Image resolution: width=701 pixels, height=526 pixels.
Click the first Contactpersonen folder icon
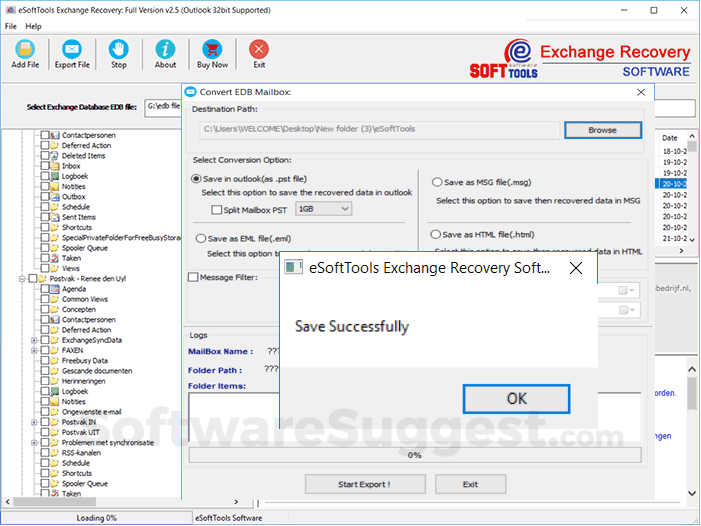pyautogui.click(x=55, y=135)
